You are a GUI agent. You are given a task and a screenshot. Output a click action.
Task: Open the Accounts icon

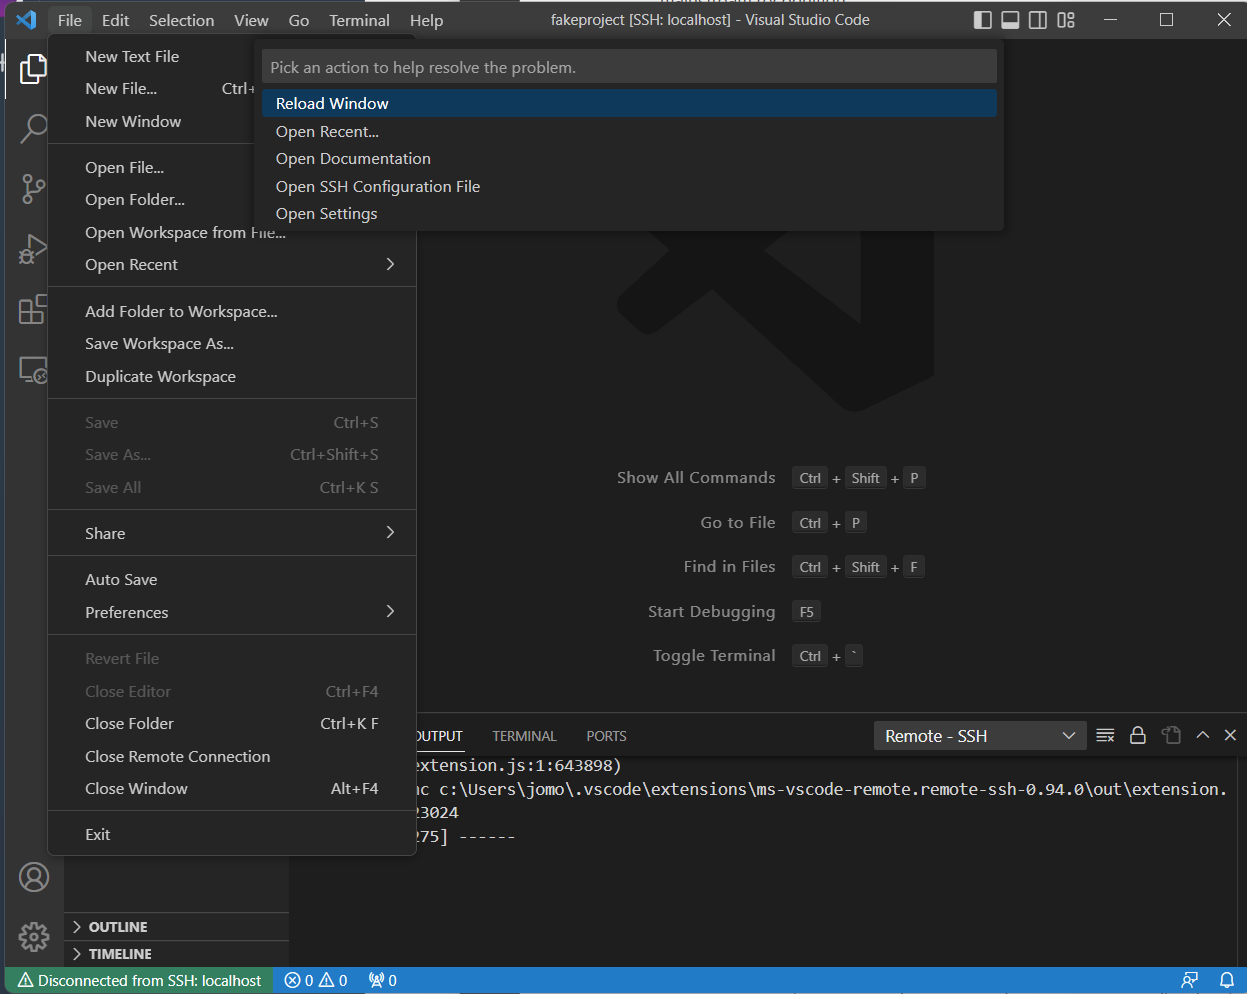[34, 877]
